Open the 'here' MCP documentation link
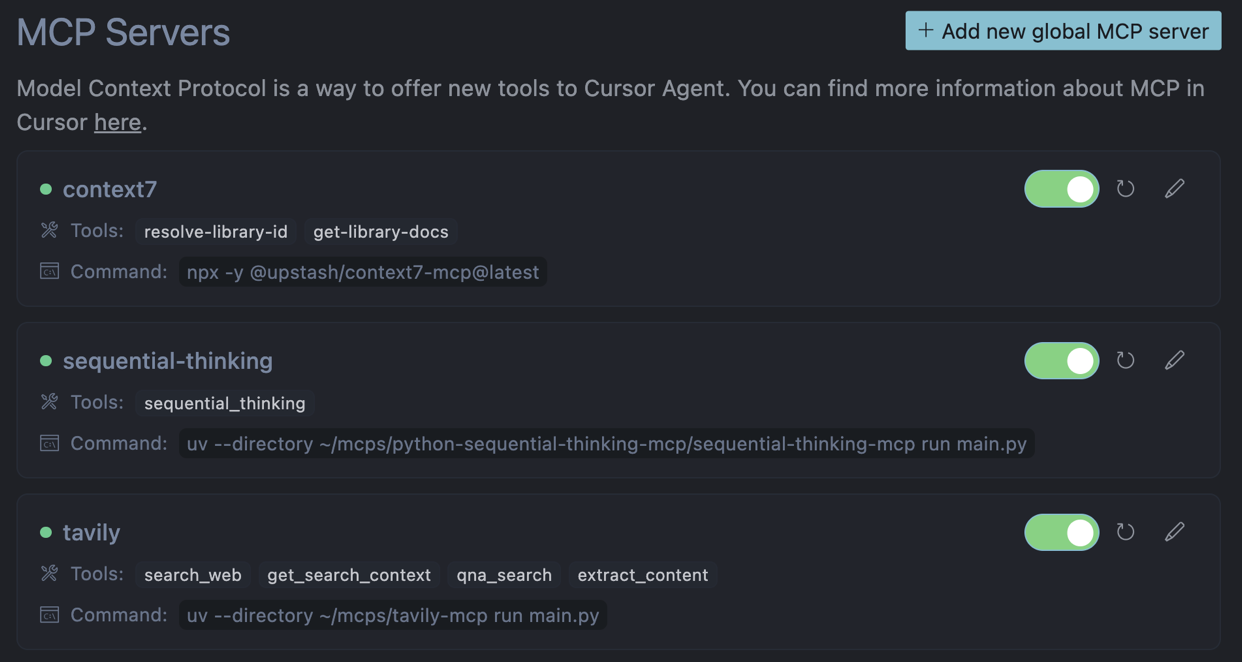1242x662 pixels. pos(117,122)
